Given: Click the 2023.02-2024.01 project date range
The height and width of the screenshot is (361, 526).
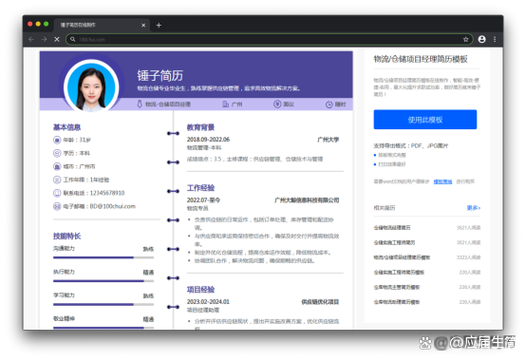Looking at the screenshot, I should (x=208, y=302).
